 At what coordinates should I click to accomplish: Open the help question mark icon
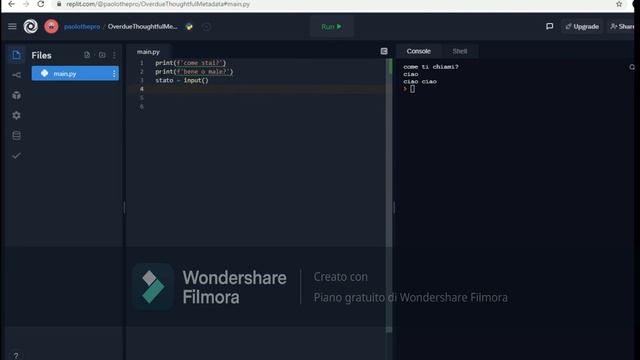point(16,356)
